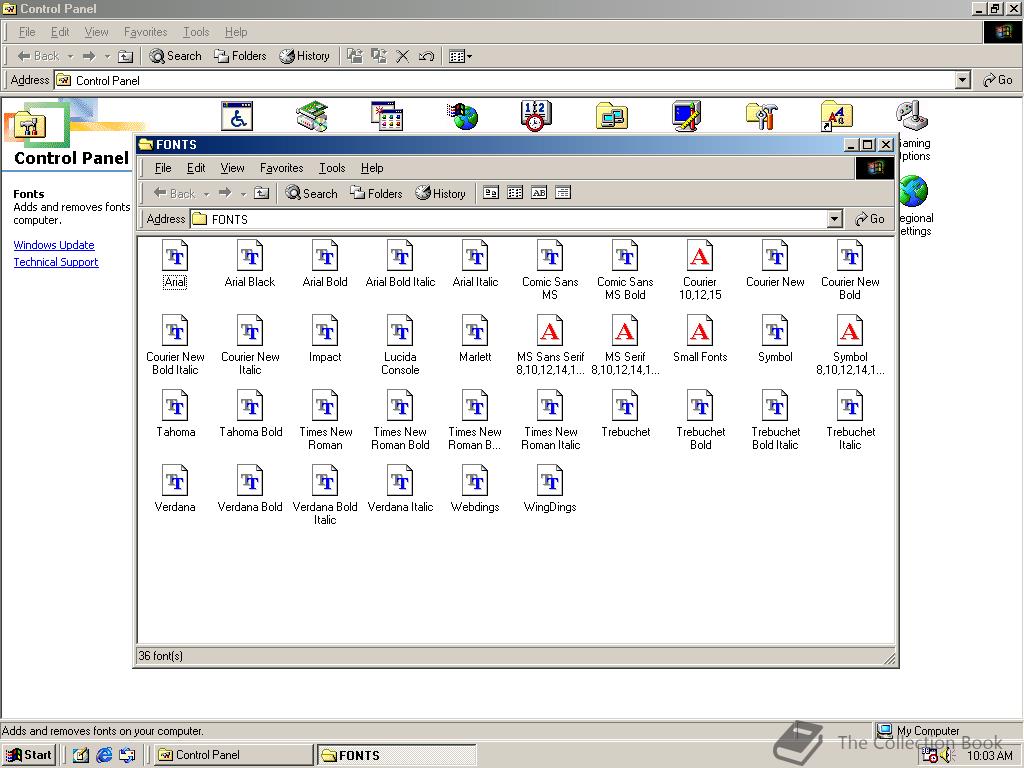Open Date/Time icon in Control Panel

pyautogui.click(x=536, y=116)
